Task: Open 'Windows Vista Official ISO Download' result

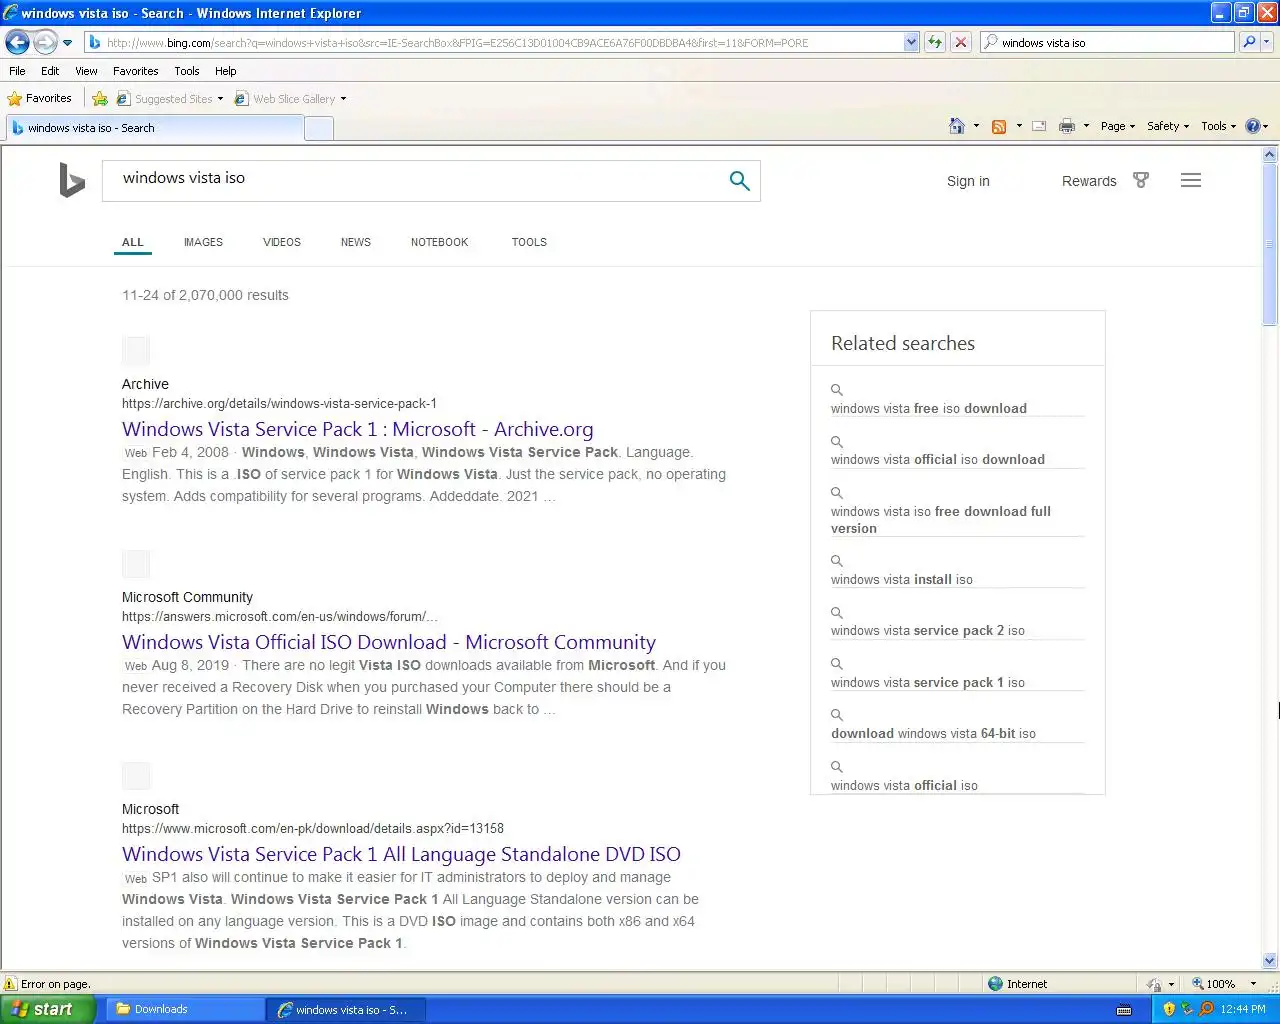Action: 389,642
